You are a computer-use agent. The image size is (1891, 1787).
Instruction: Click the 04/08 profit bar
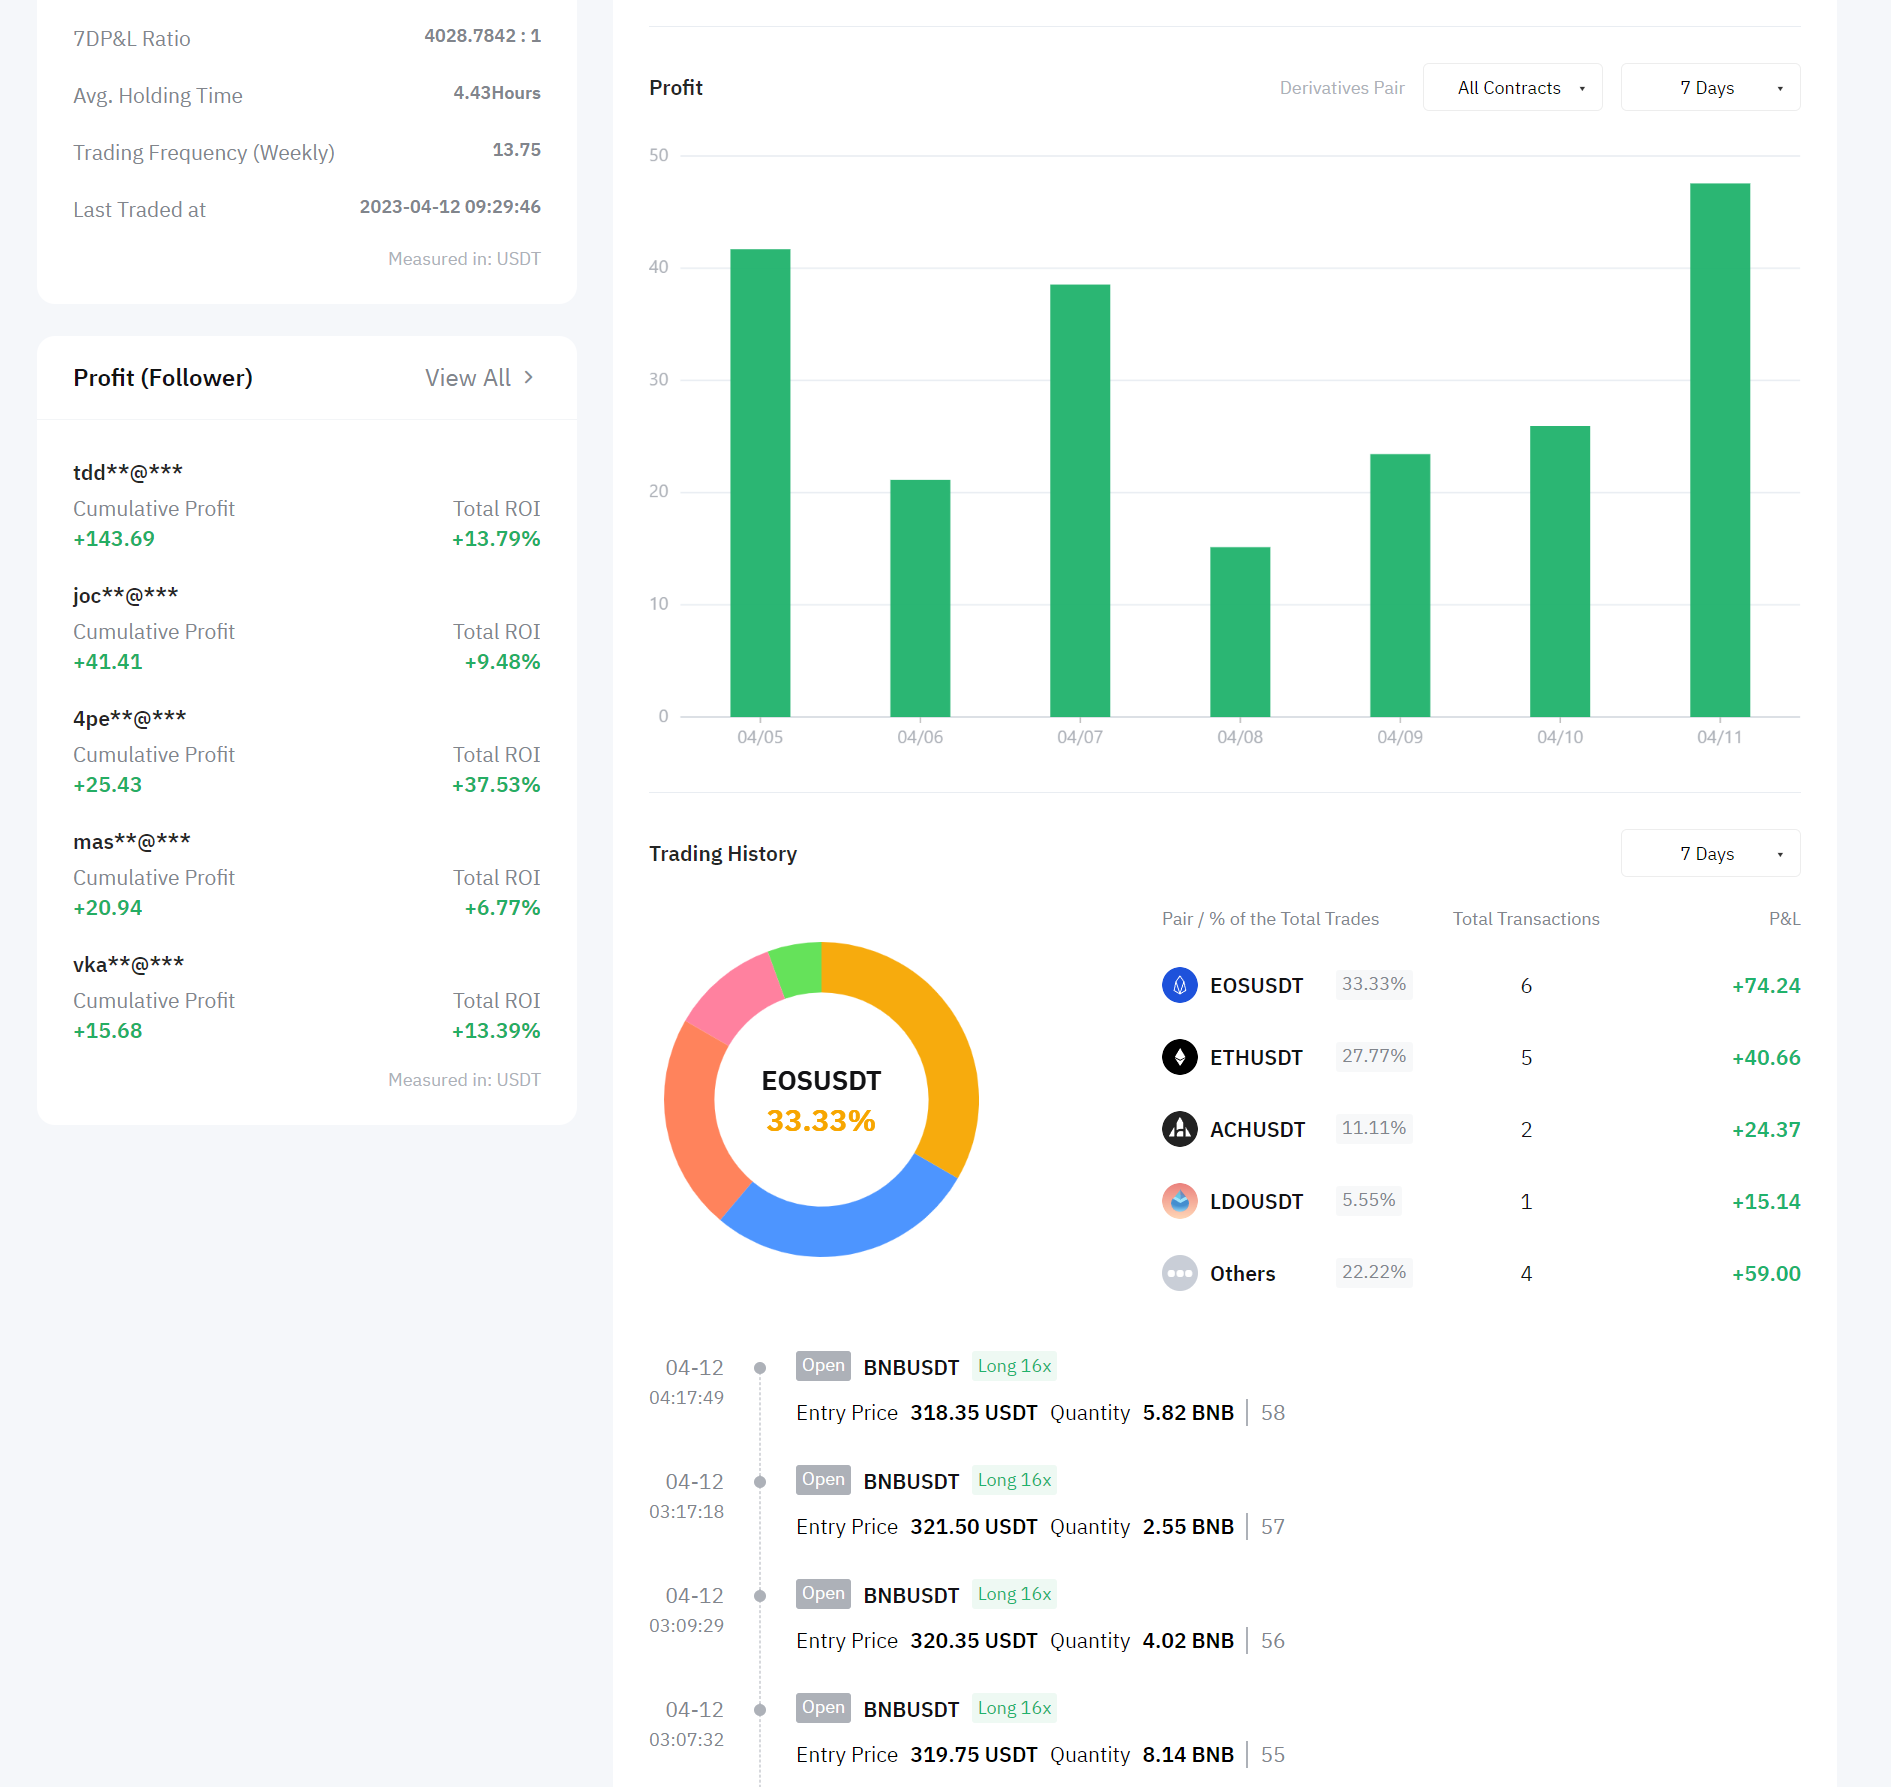coord(1239,632)
